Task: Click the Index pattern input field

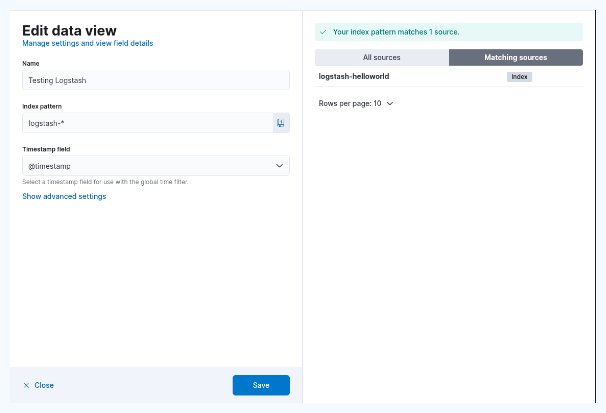Action: coord(148,123)
